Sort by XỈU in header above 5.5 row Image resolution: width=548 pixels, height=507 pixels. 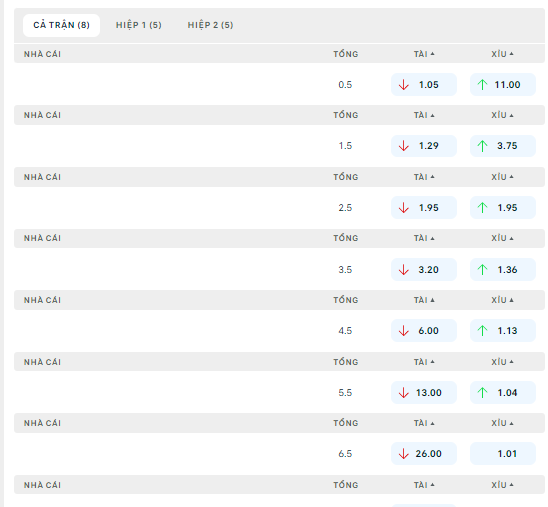point(502,362)
